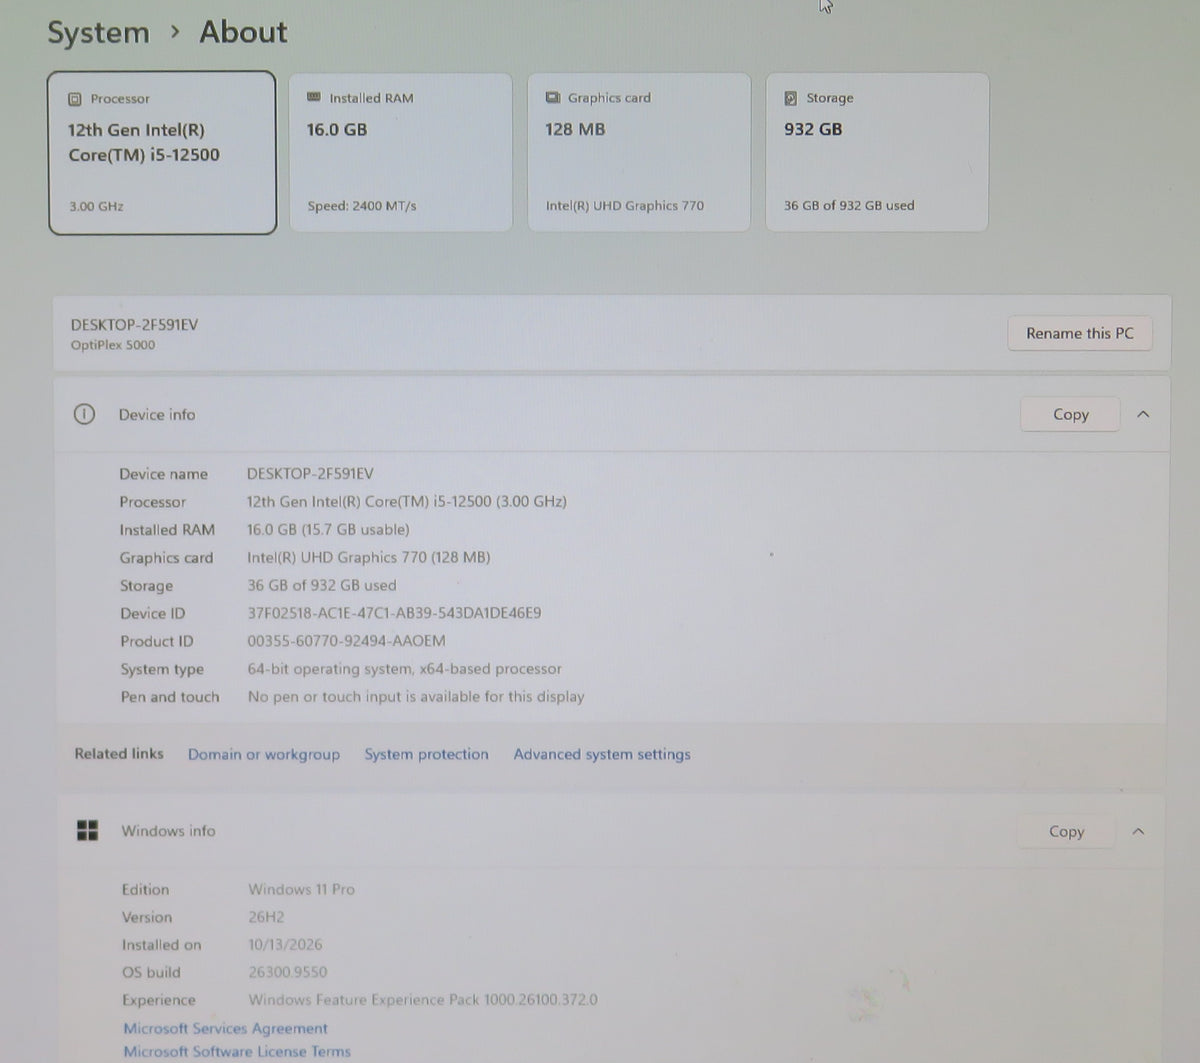Open the Graphics card 128 MB card
Screen dimensions: 1200x1063
click(x=639, y=152)
